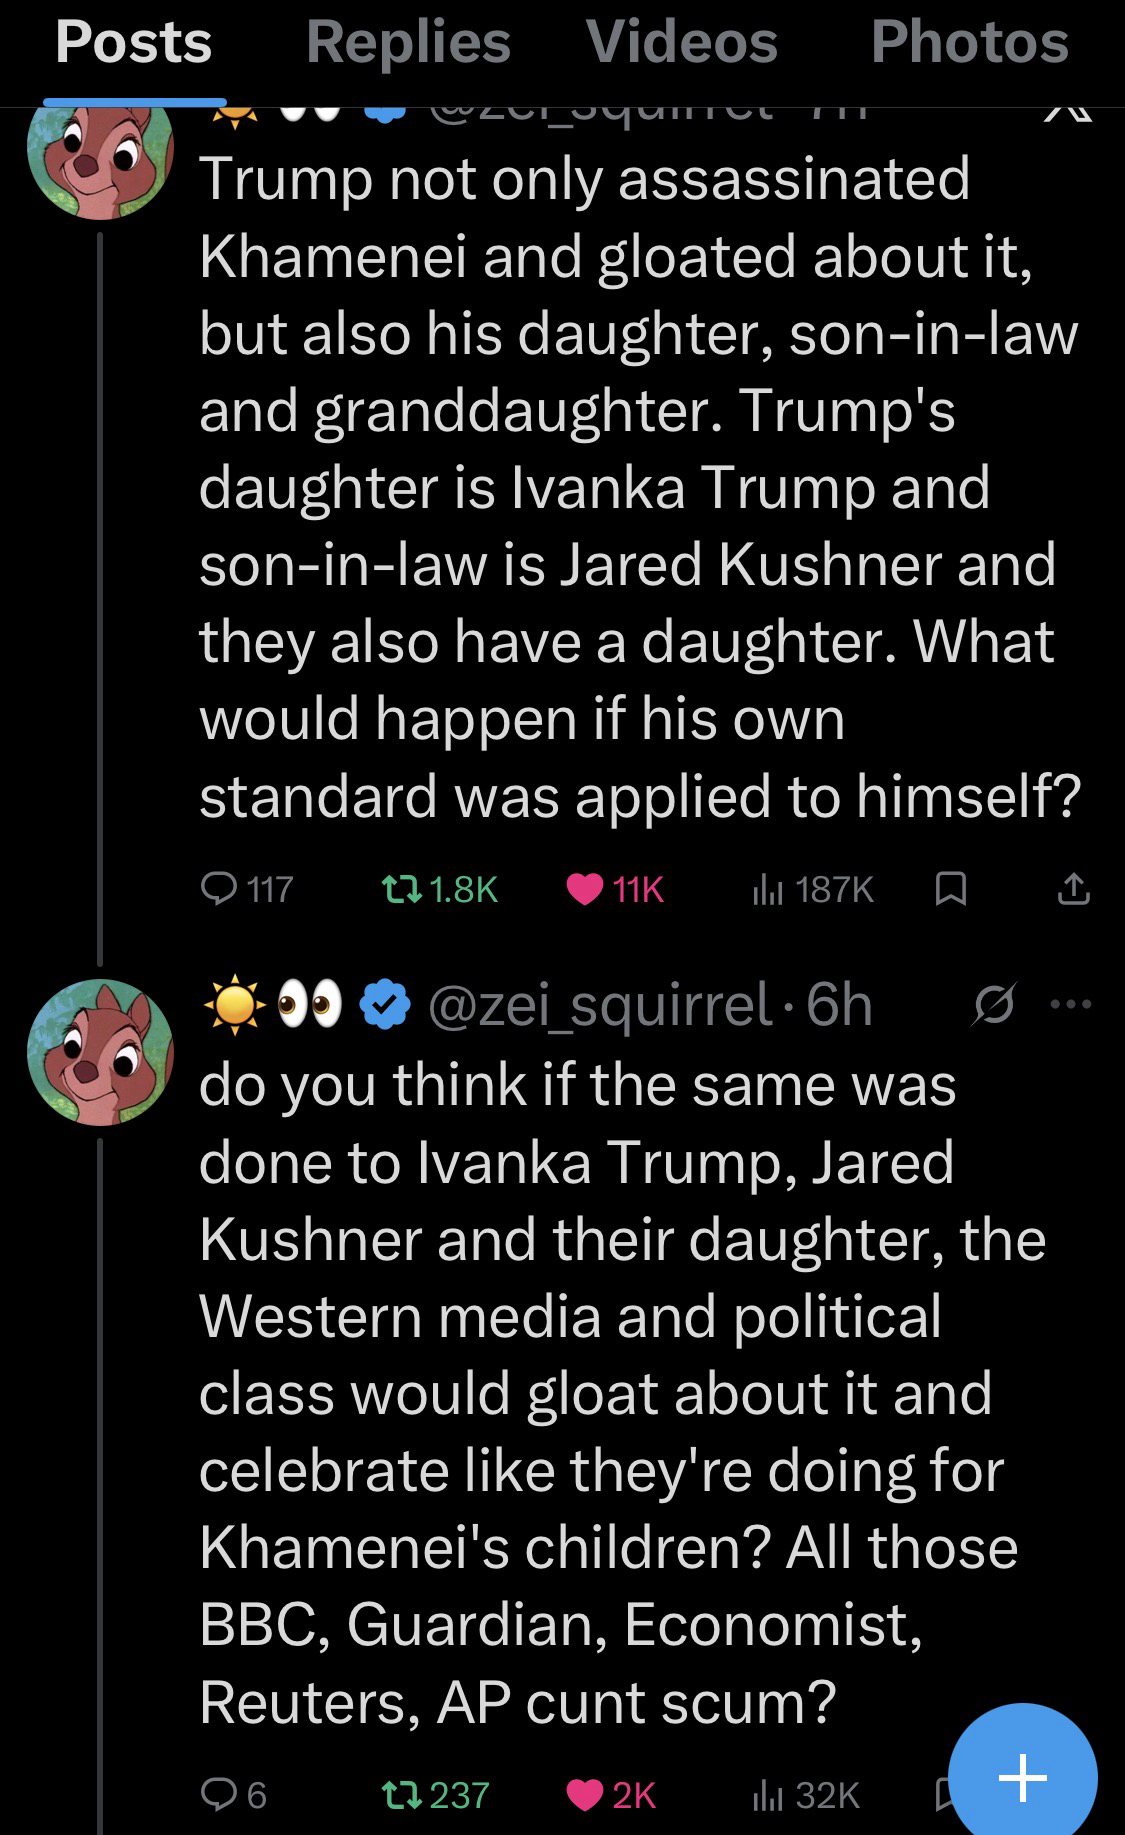View analytics for the 32K-views post
Image resolution: width=1125 pixels, height=1835 pixels.
pyautogui.click(x=766, y=1795)
